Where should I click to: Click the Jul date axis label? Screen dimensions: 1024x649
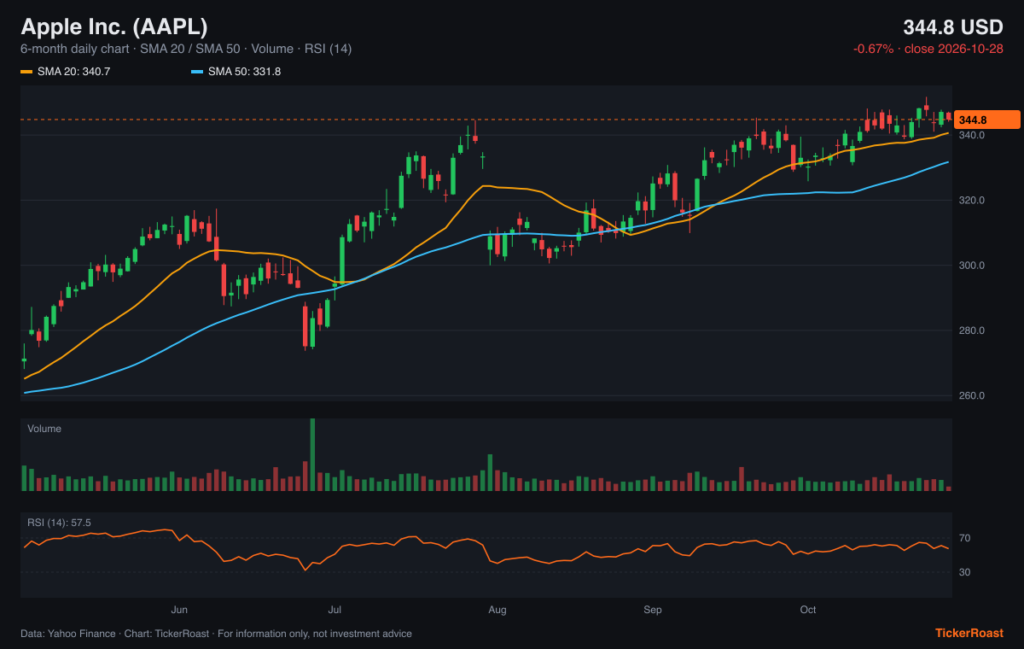[x=334, y=610]
